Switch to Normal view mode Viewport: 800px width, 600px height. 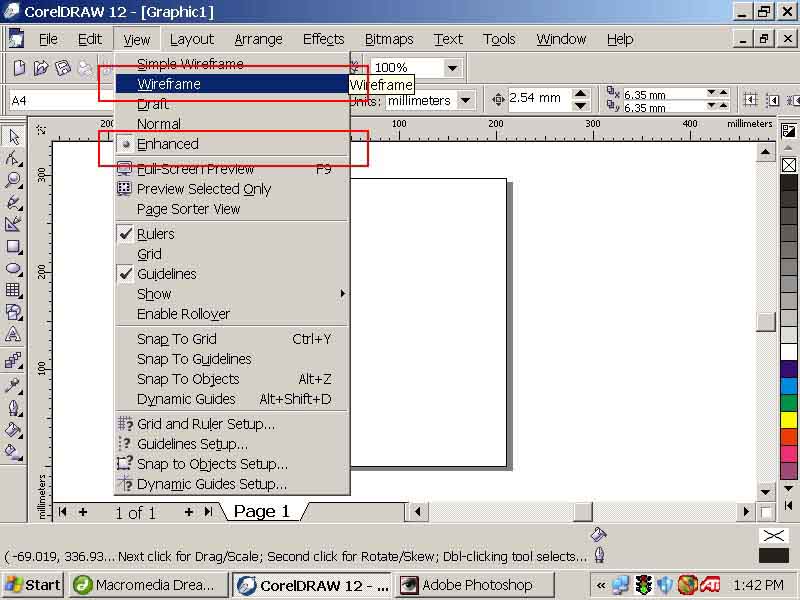point(233,124)
